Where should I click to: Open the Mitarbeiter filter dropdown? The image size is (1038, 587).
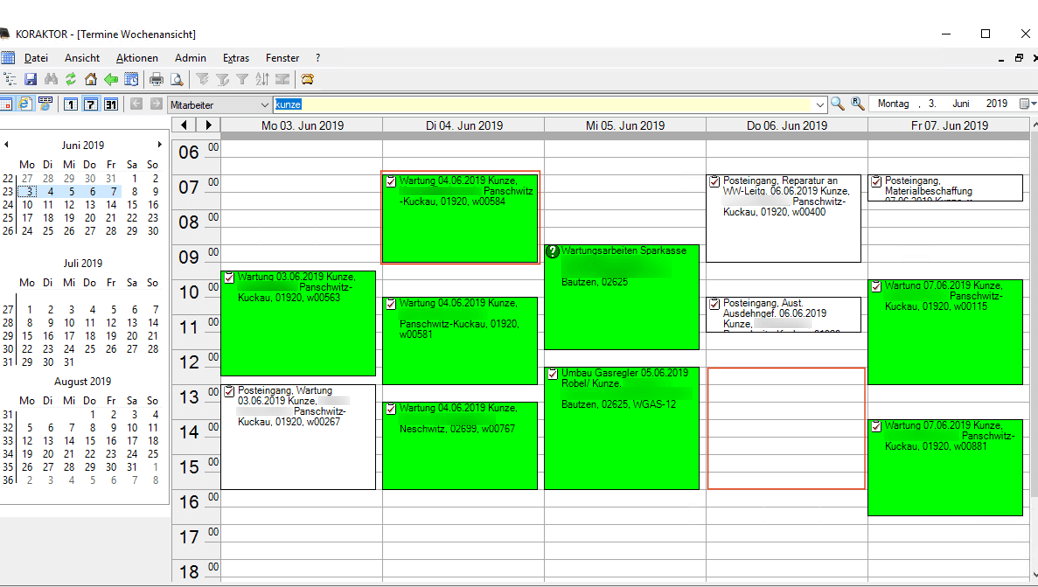(264, 104)
